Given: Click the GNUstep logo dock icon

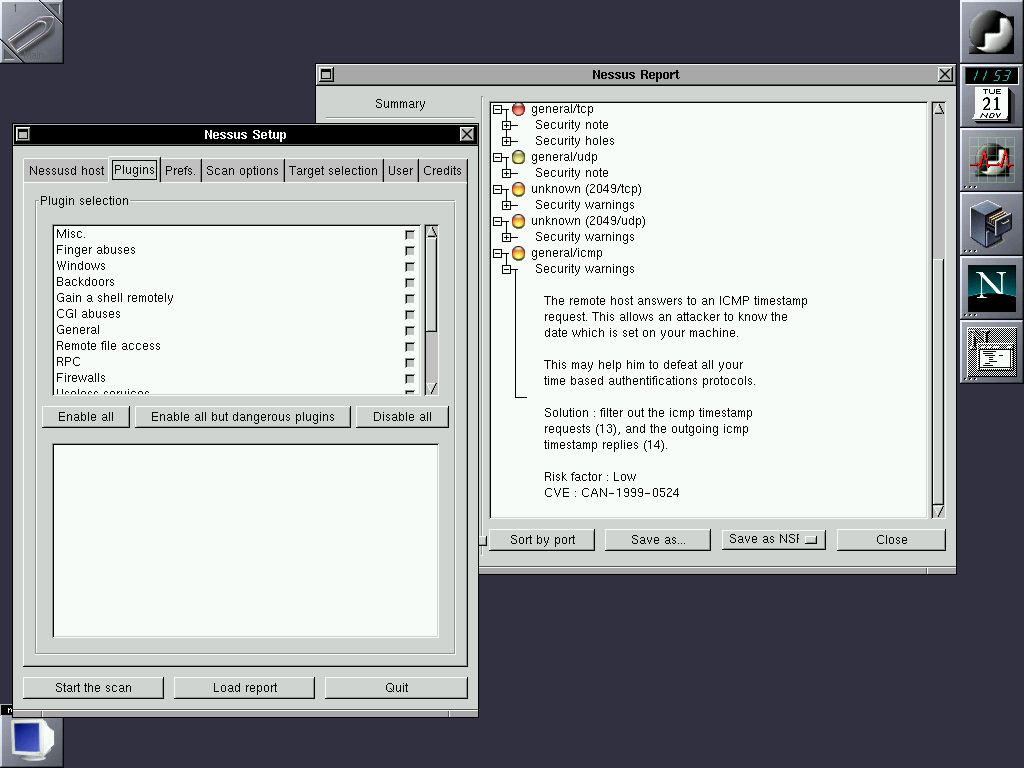Looking at the screenshot, I should pyautogui.click(x=991, y=31).
